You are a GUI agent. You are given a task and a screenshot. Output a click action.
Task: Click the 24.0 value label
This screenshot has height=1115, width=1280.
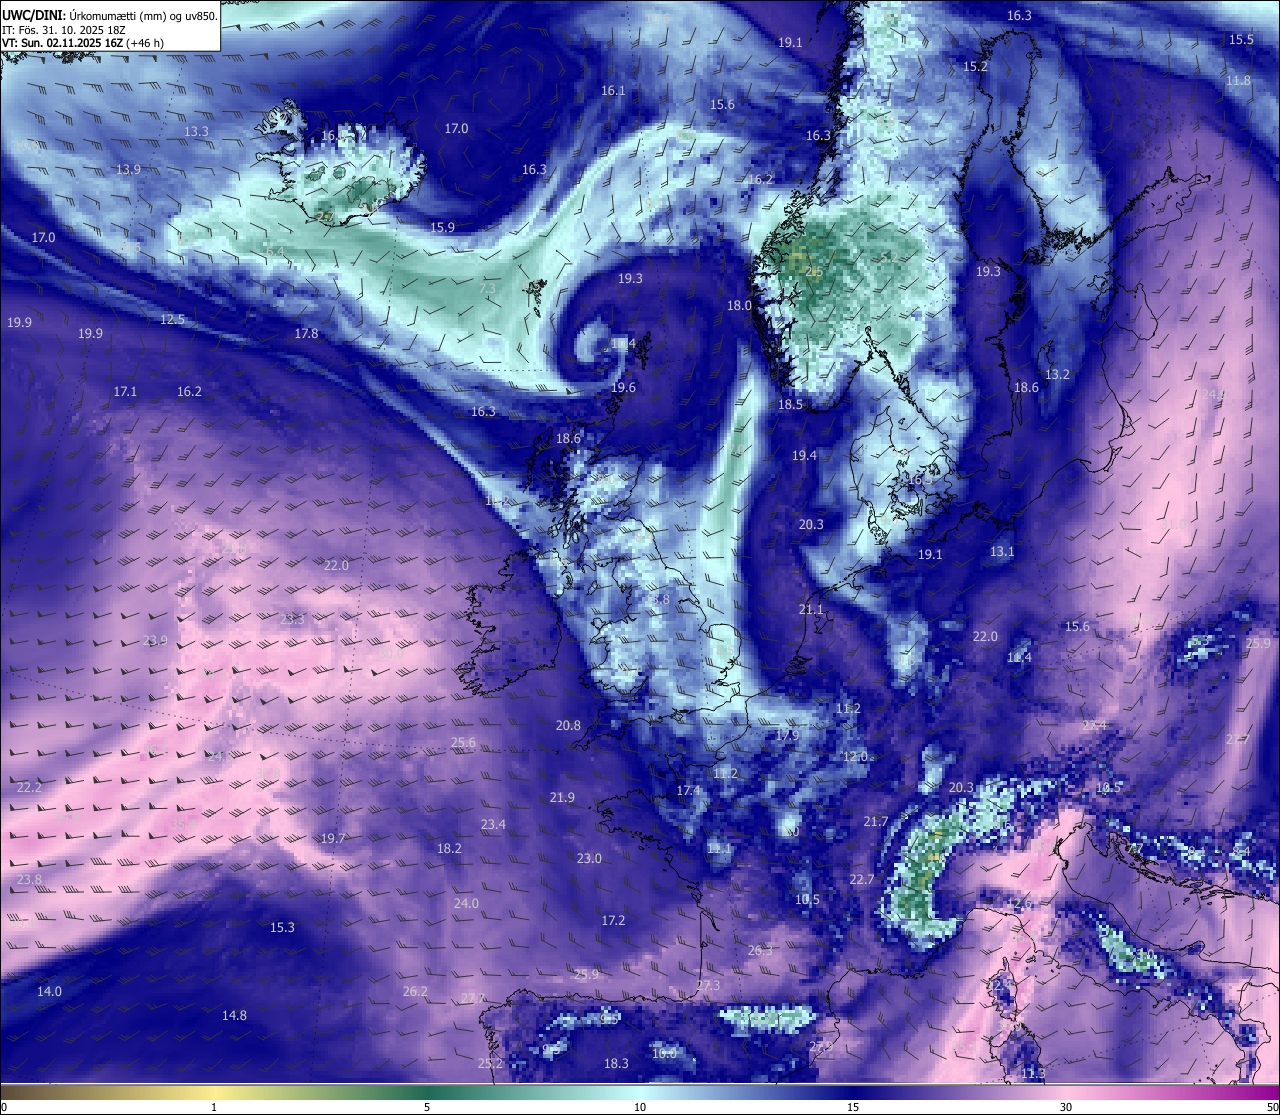pyautogui.click(x=466, y=903)
